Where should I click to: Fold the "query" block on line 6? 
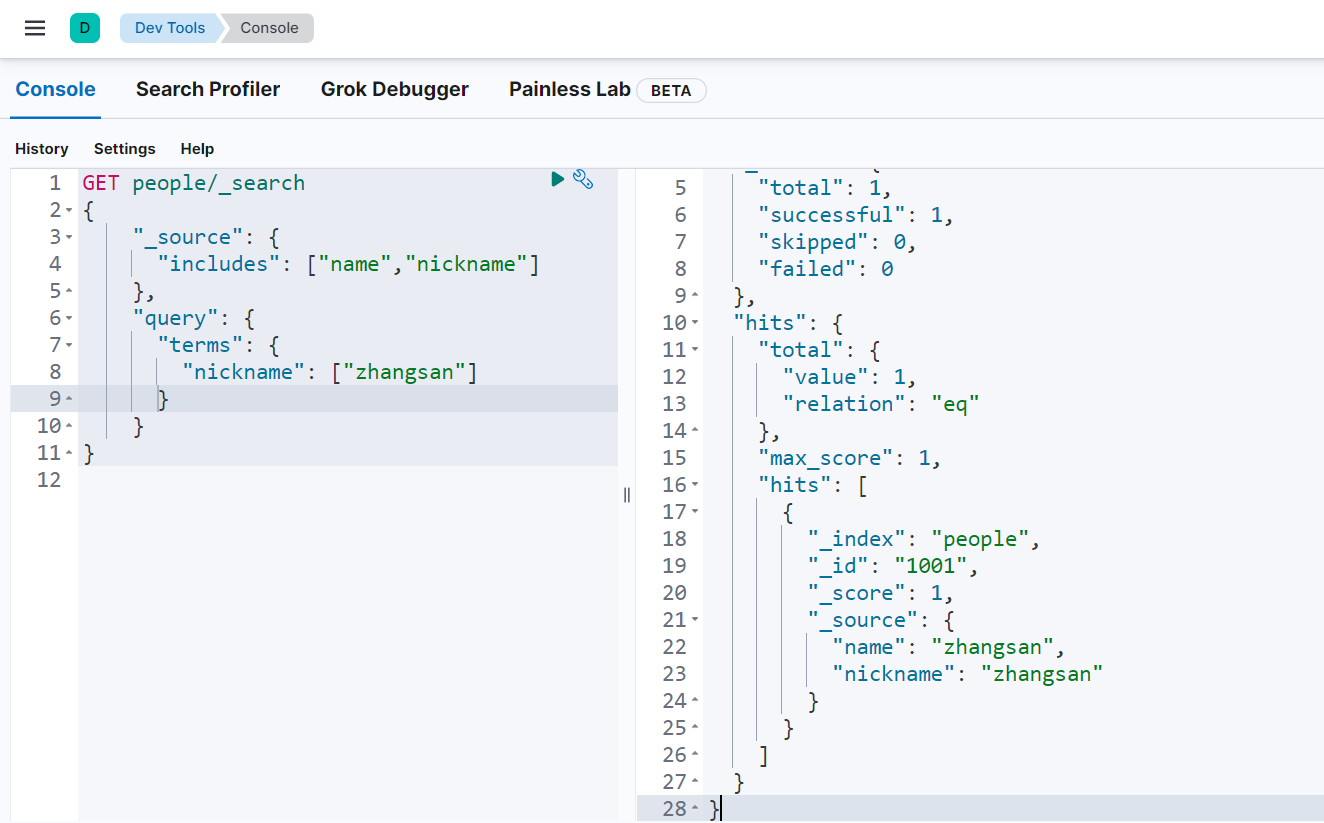(69, 319)
